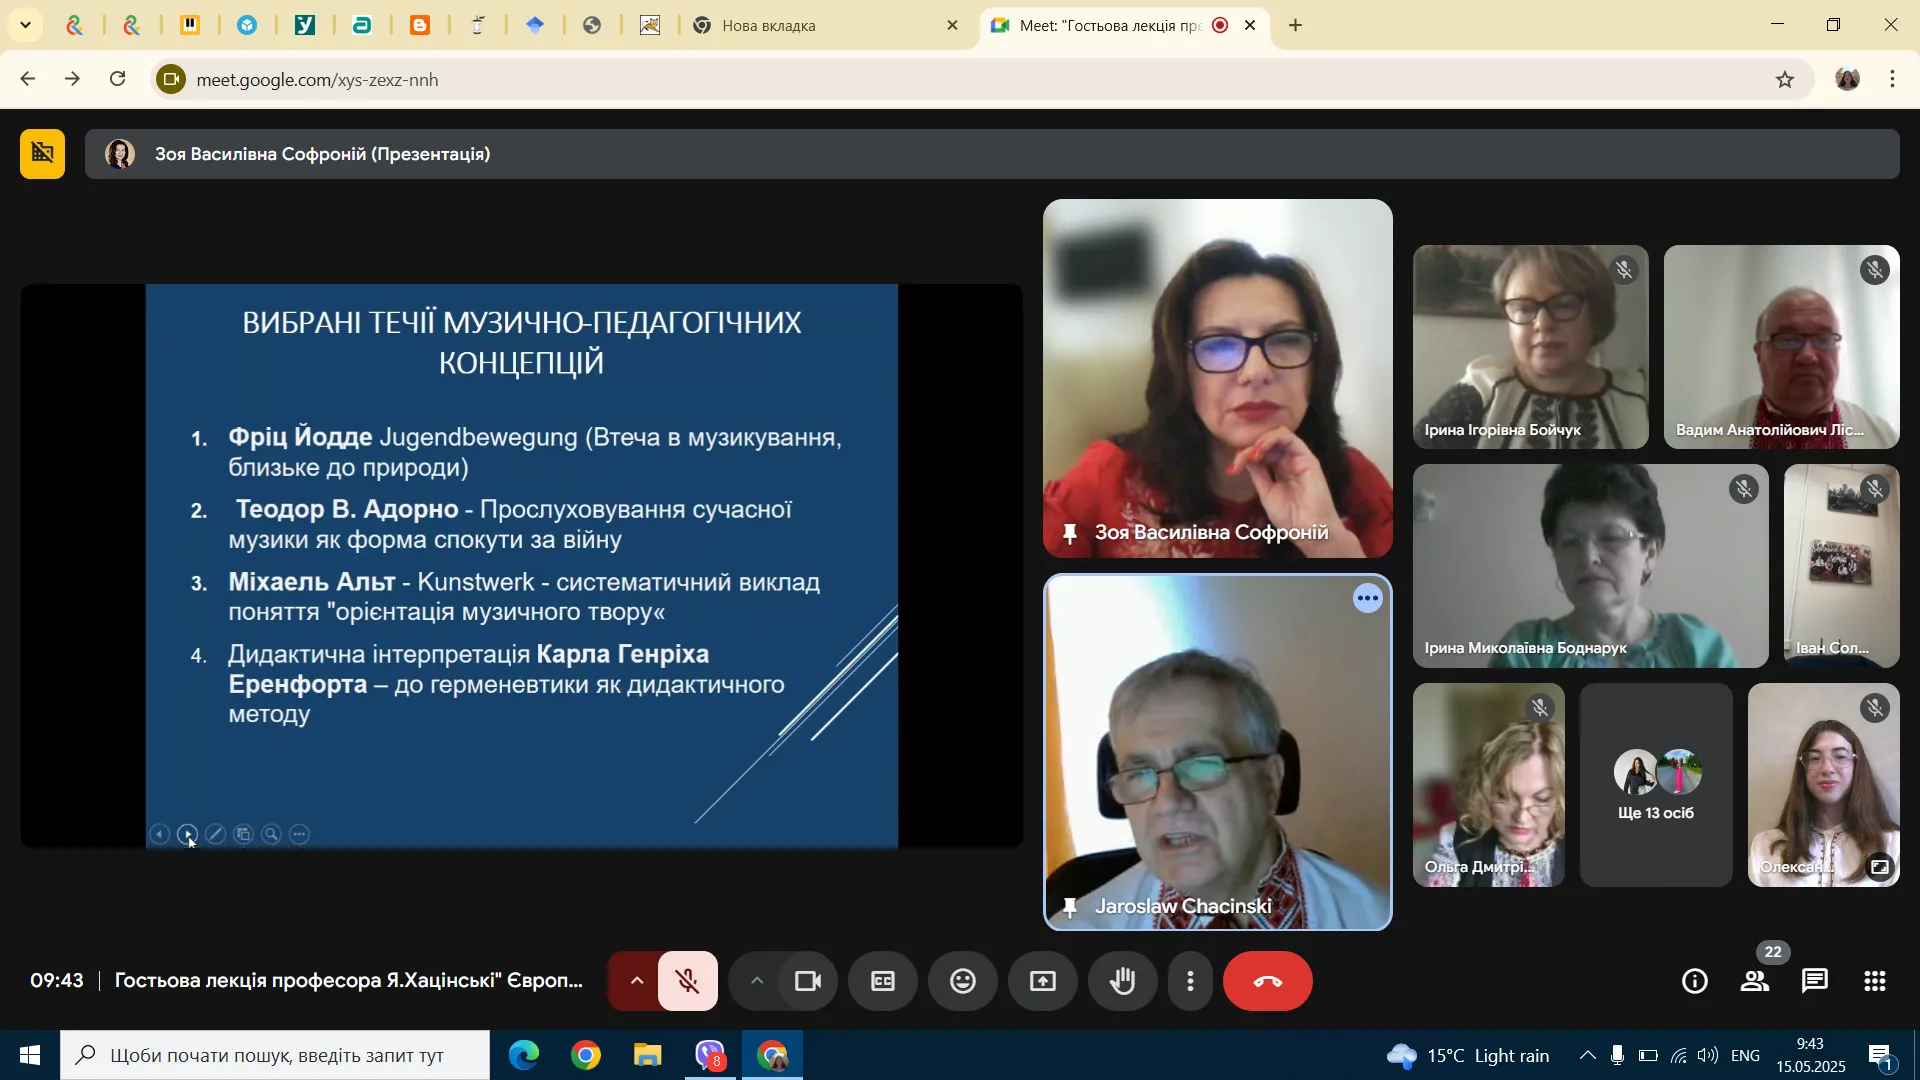Open the chat panel icon
This screenshot has height=1080, width=1920.
click(1815, 981)
